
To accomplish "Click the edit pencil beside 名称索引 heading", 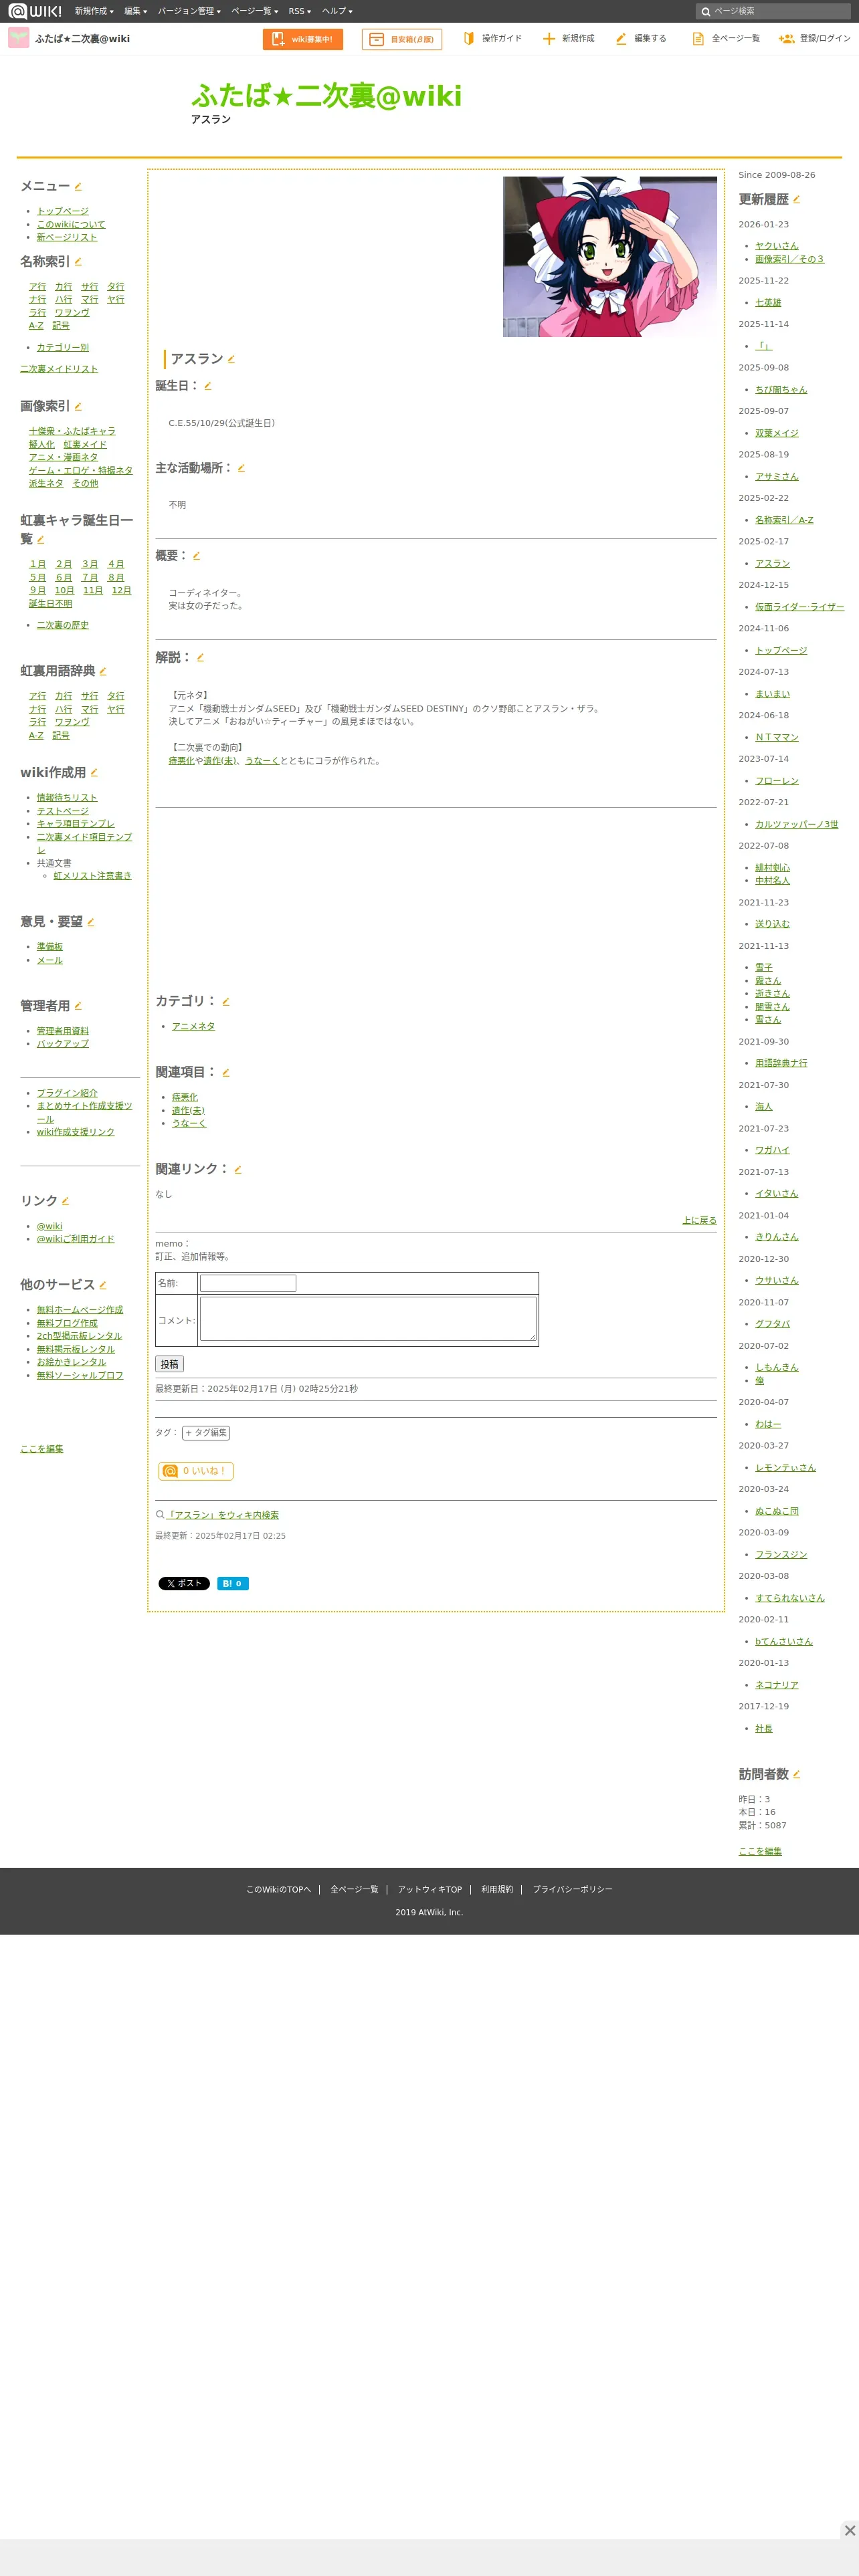I will click(x=78, y=262).
